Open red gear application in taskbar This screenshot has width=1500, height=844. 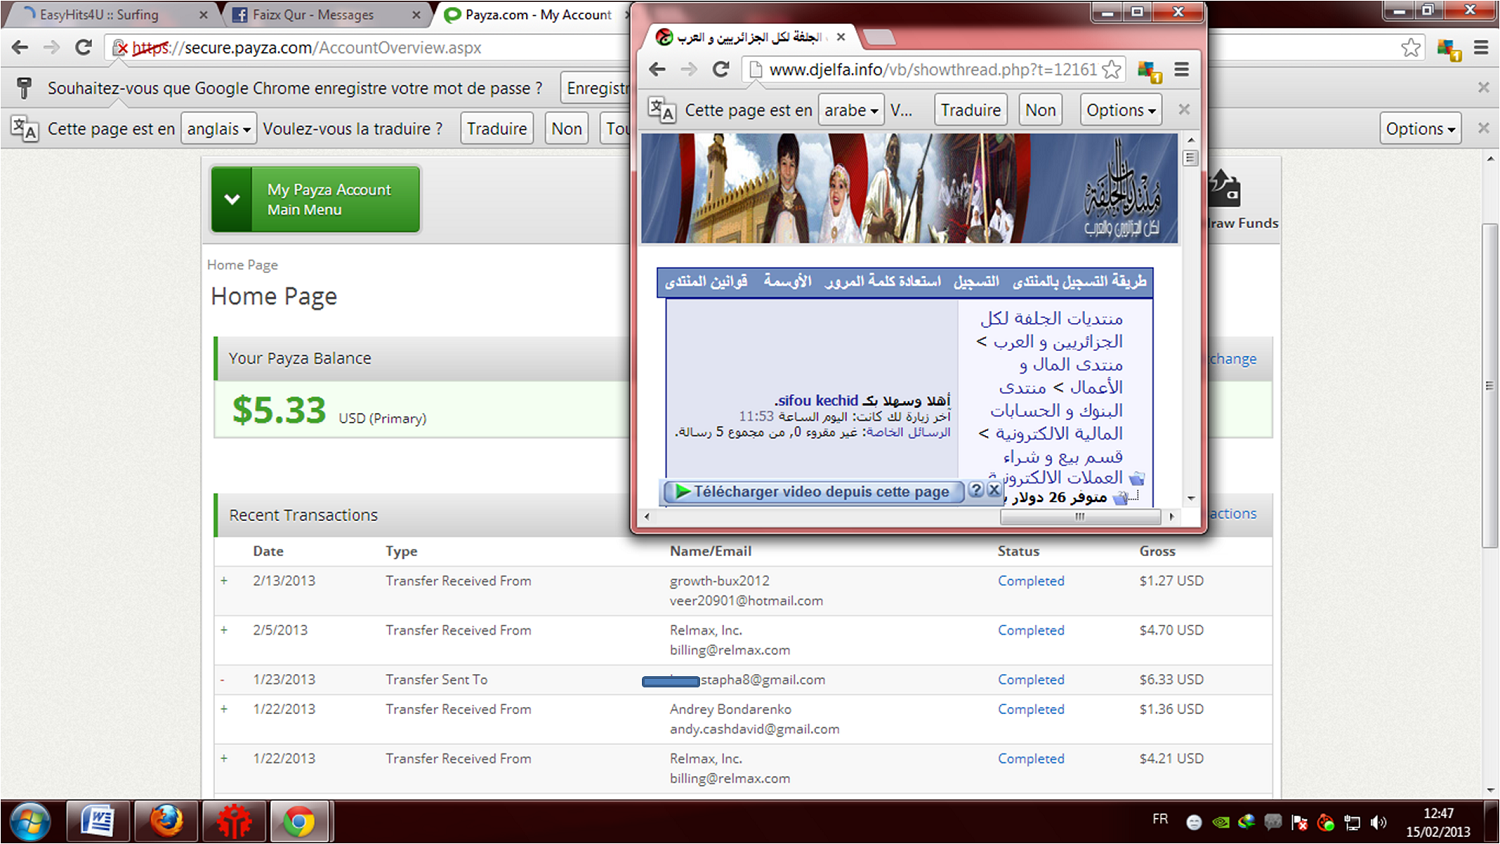(x=234, y=822)
